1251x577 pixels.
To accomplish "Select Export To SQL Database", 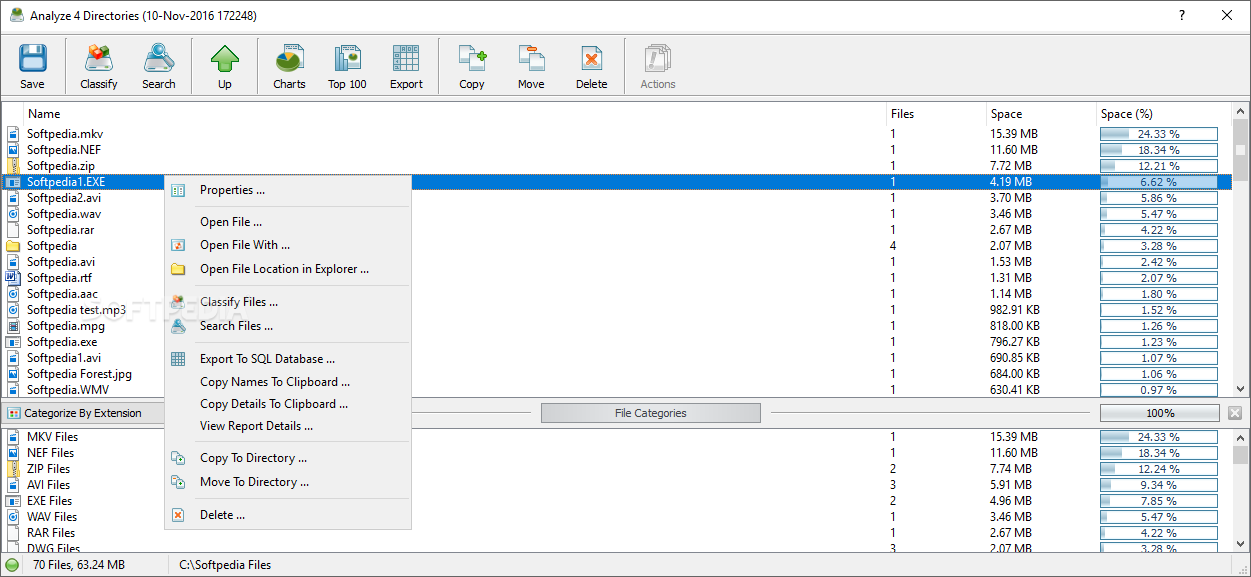I will coord(288,359).
